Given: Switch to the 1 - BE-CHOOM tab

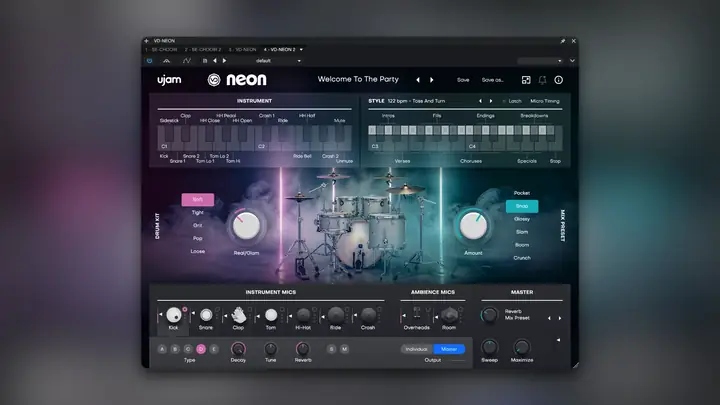Looking at the screenshot, I should pyautogui.click(x=161, y=50).
